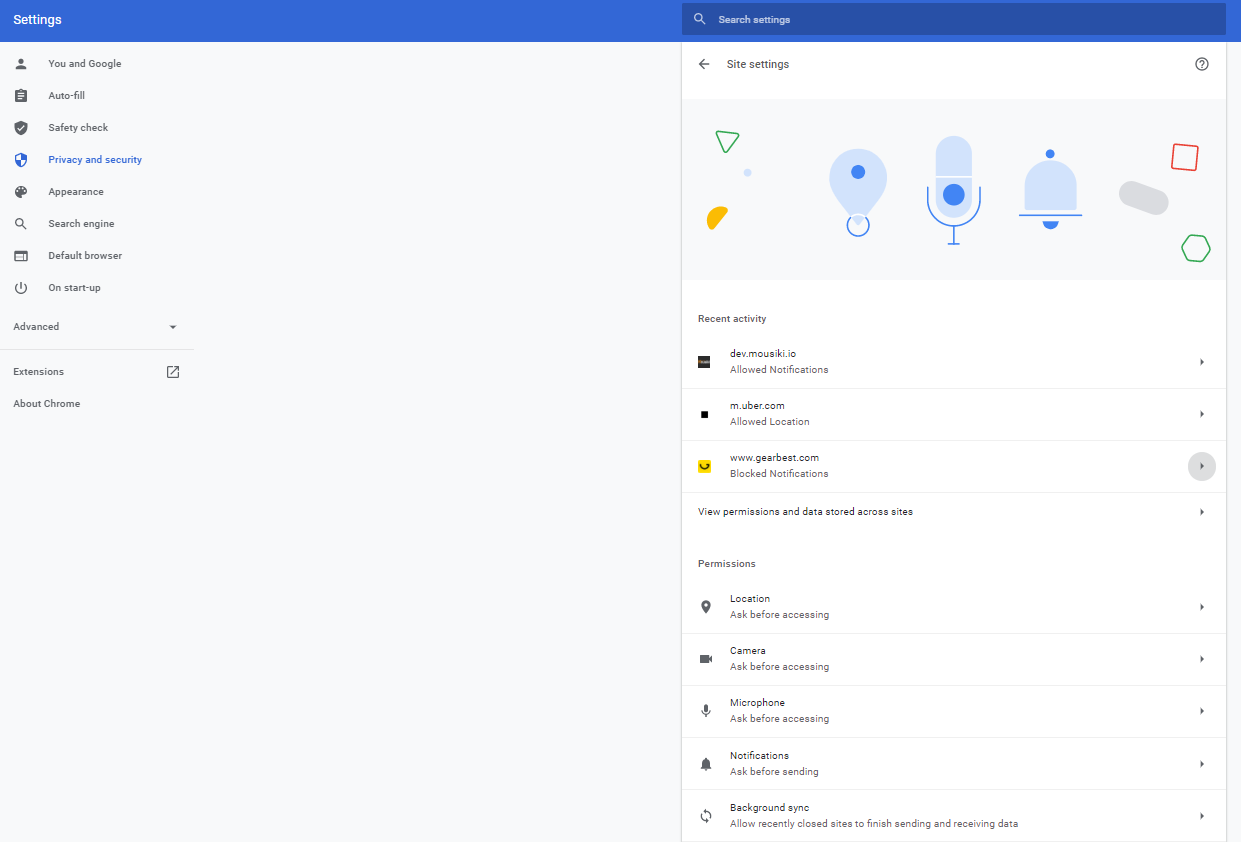Click the Camera permission icon
Image resolution: width=1241 pixels, height=842 pixels.
point(706,659)
